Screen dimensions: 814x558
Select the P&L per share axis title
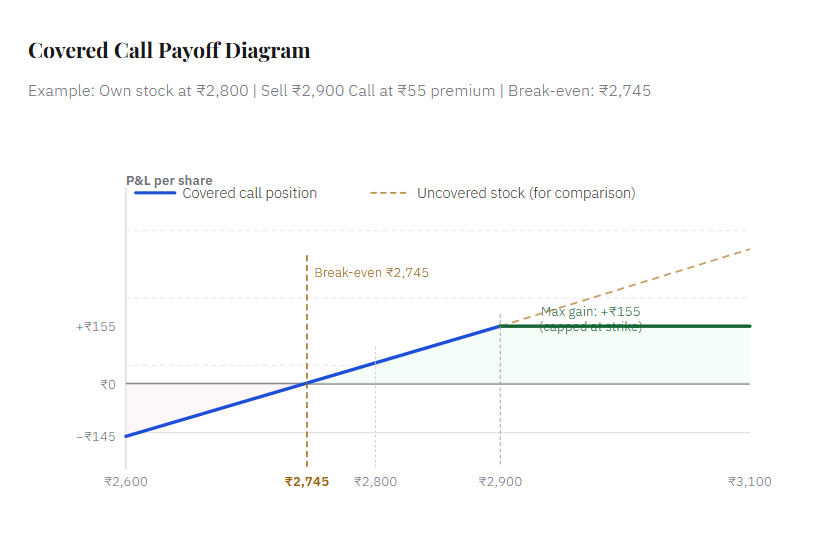[169, 181]
